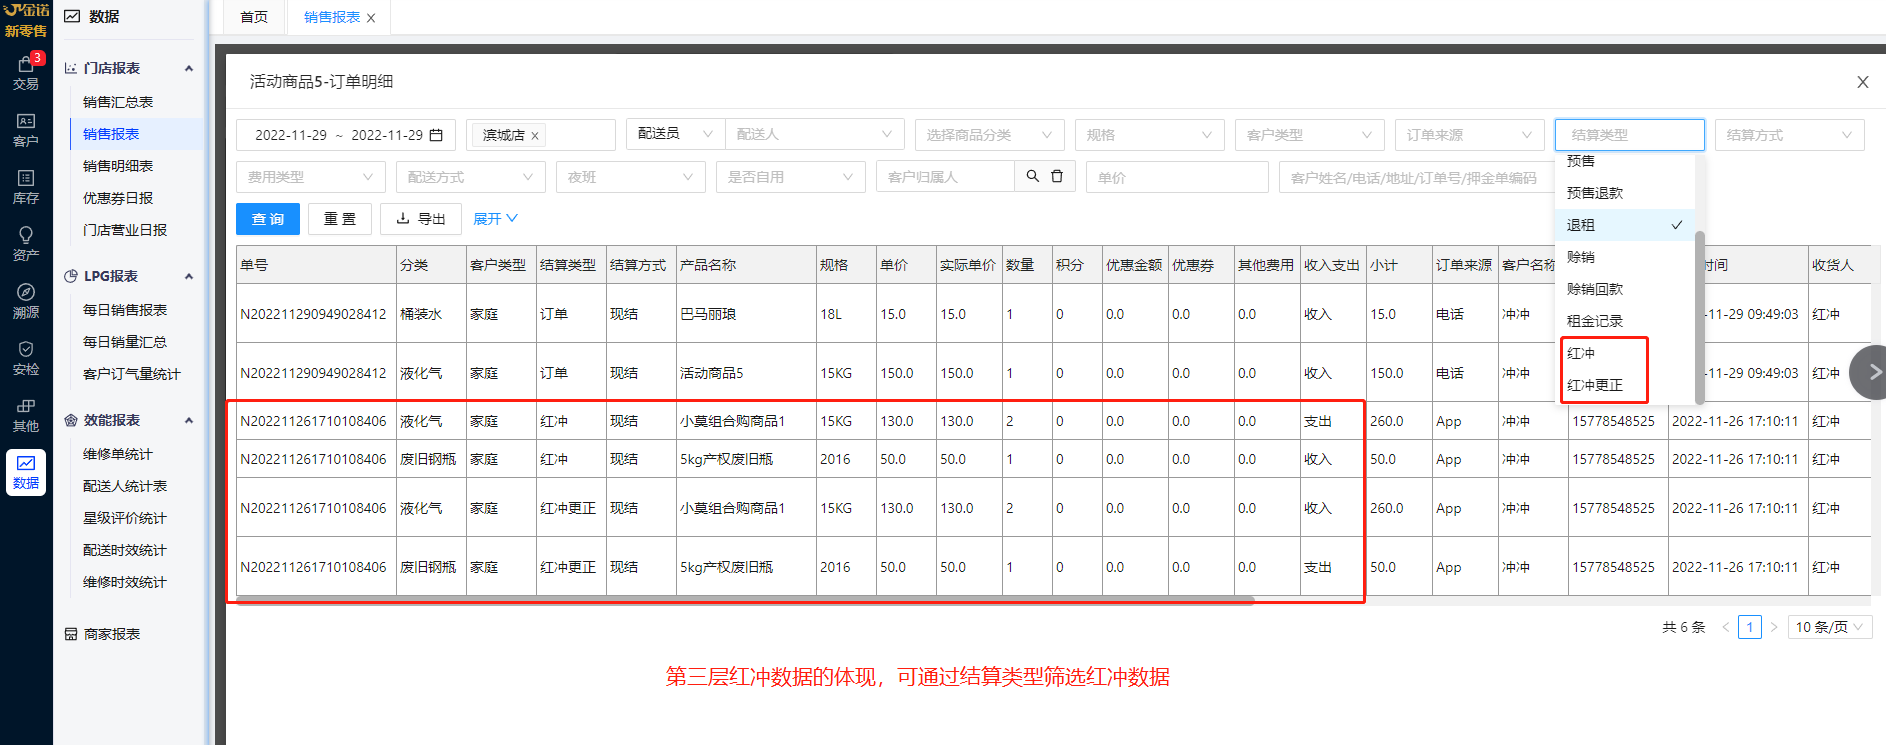Go to 库存 sidebar icon
The width and height of the screenshot is (1886, 745).
pyautogui.click(x=26, y=186)
